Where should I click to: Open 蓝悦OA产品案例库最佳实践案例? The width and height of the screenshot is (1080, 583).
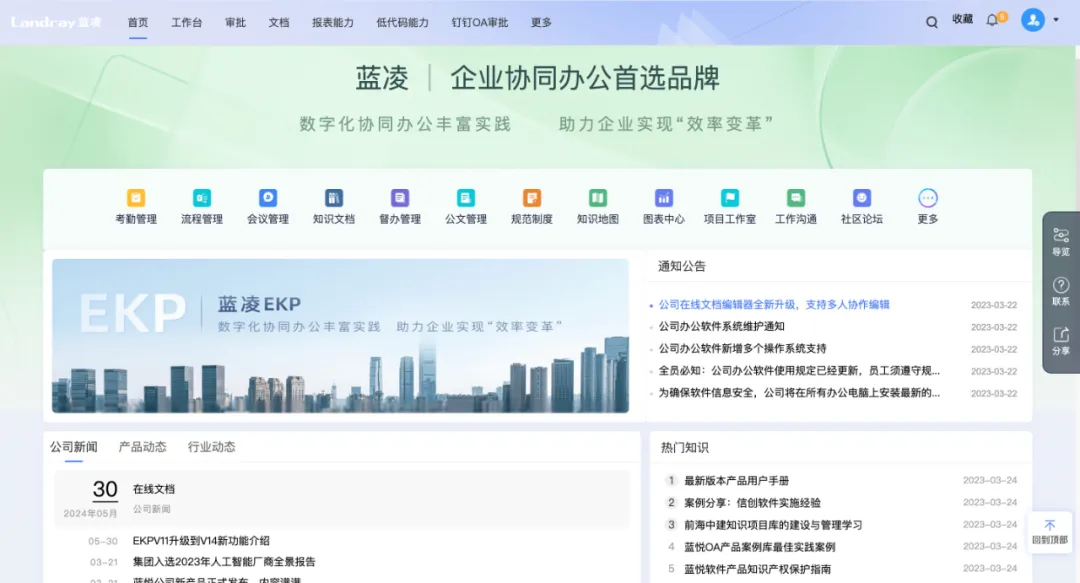point(759,547)
